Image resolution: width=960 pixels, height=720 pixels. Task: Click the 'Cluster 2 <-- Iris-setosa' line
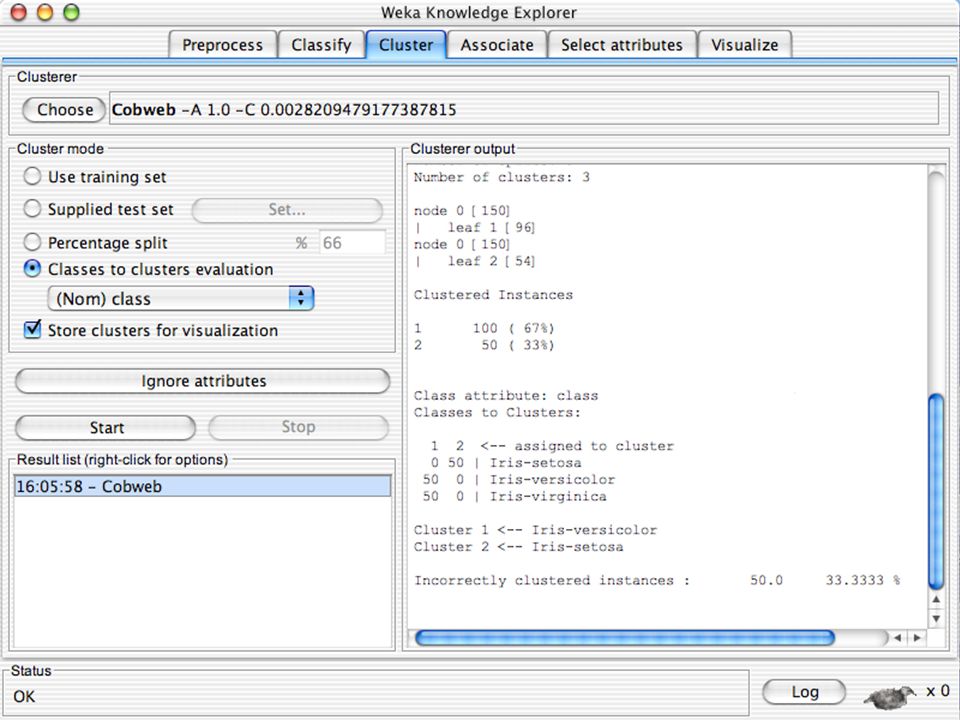pyautogui.click(x=518, y=546)
